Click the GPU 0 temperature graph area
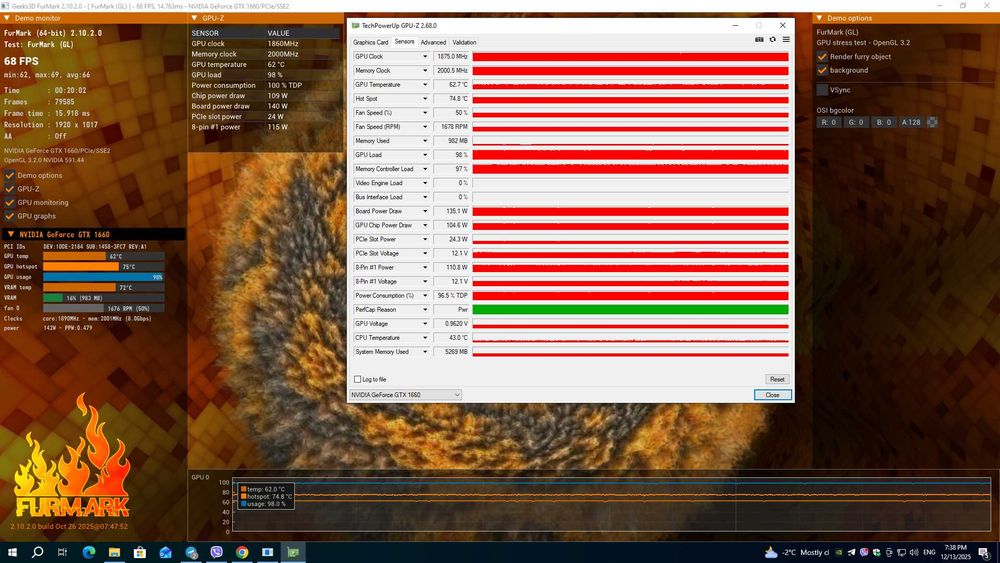Image resolution: width=1000 pixels, height=563 pixels. (611, 504)
